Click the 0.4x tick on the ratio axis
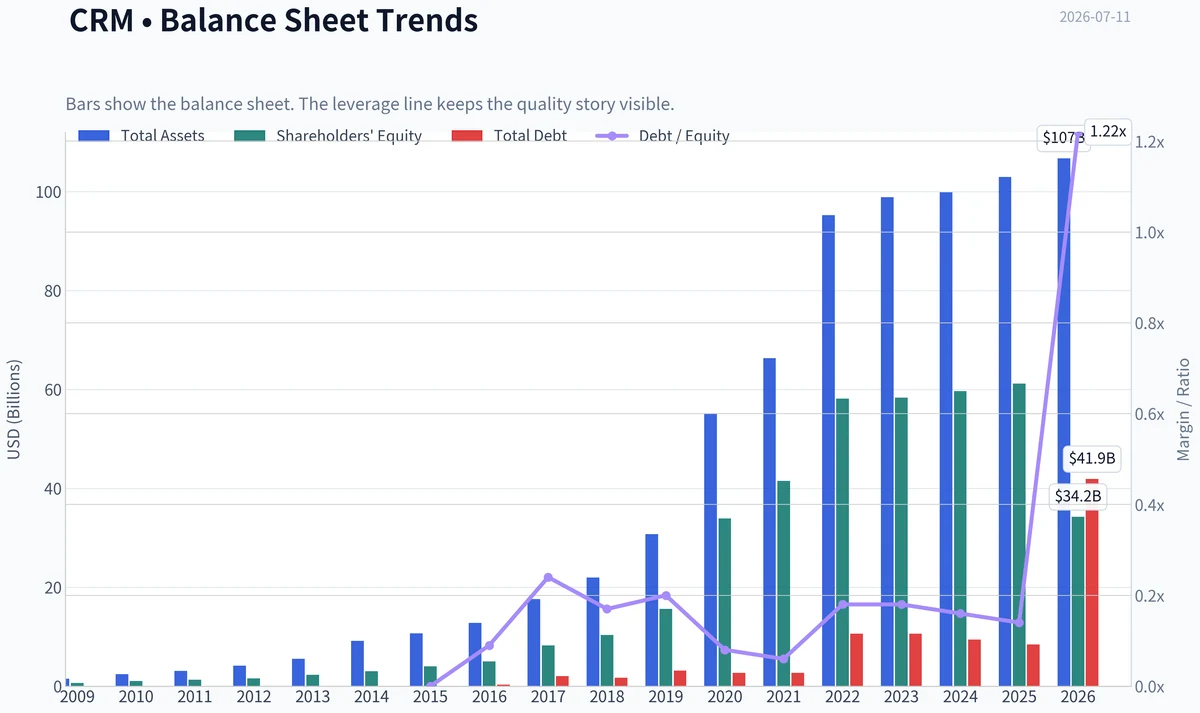This screenshot has width=1200, height=713. [x=1151, y=505]
